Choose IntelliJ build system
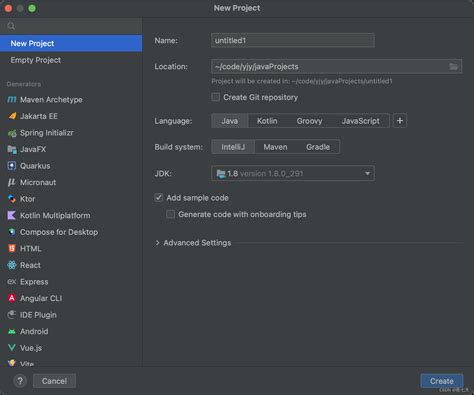 233,147
